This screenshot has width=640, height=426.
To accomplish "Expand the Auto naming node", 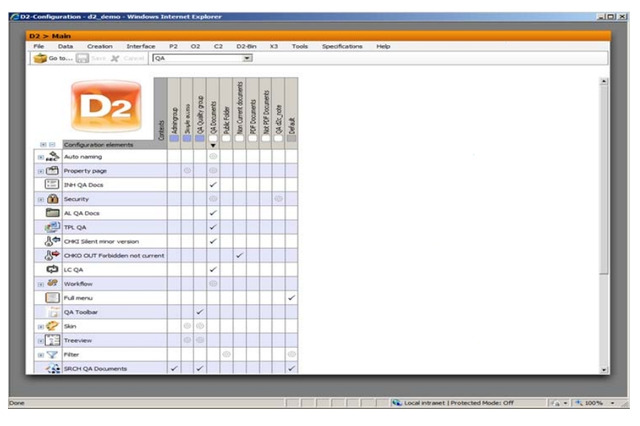I will coord(40,157).
